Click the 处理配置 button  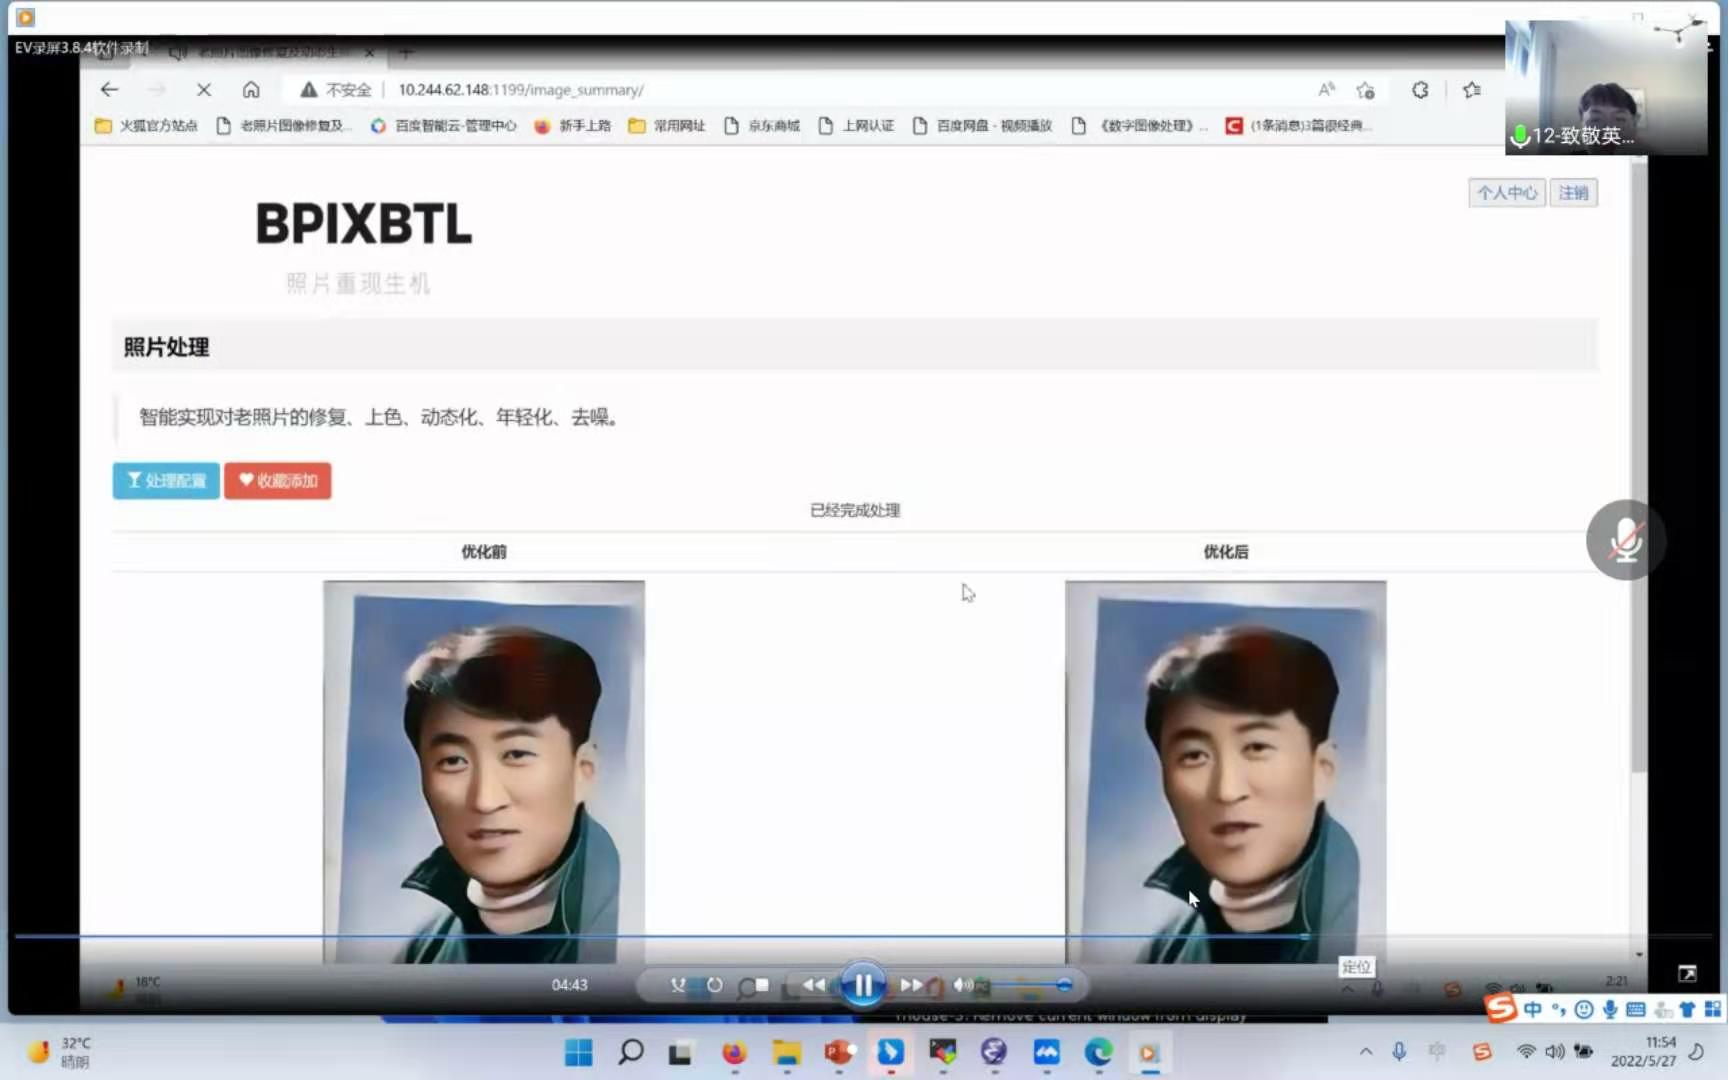point(166,481)
